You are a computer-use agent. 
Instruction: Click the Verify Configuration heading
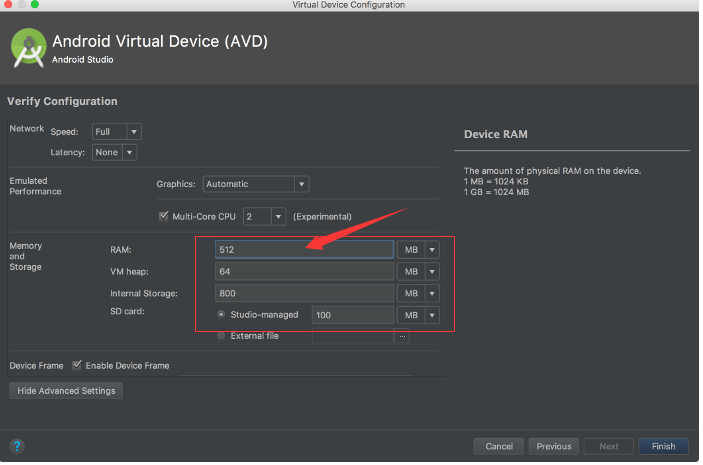[x=62, y=101]
